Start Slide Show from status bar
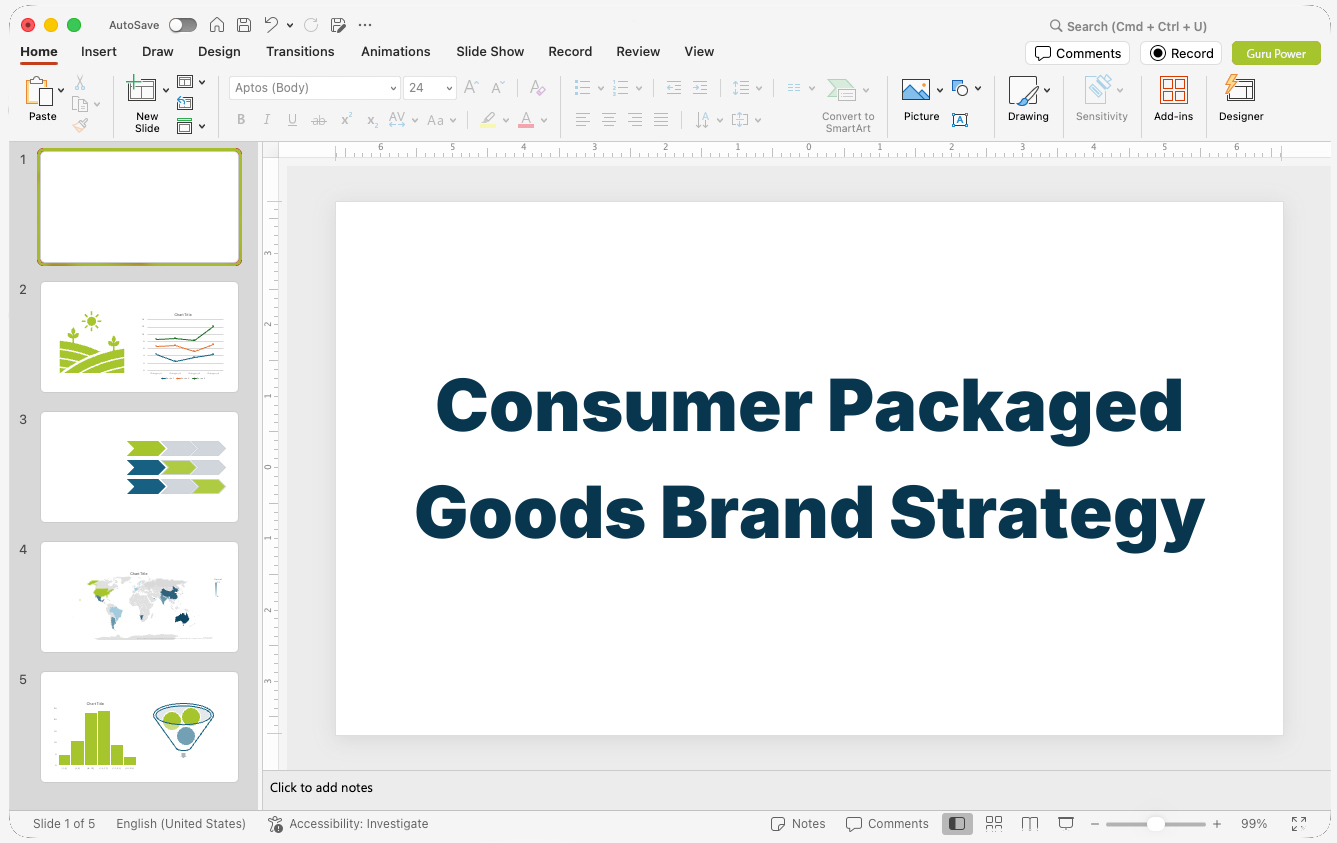Image resolution: width=1337 pixels, height=843 pixels. point(1066,824)
